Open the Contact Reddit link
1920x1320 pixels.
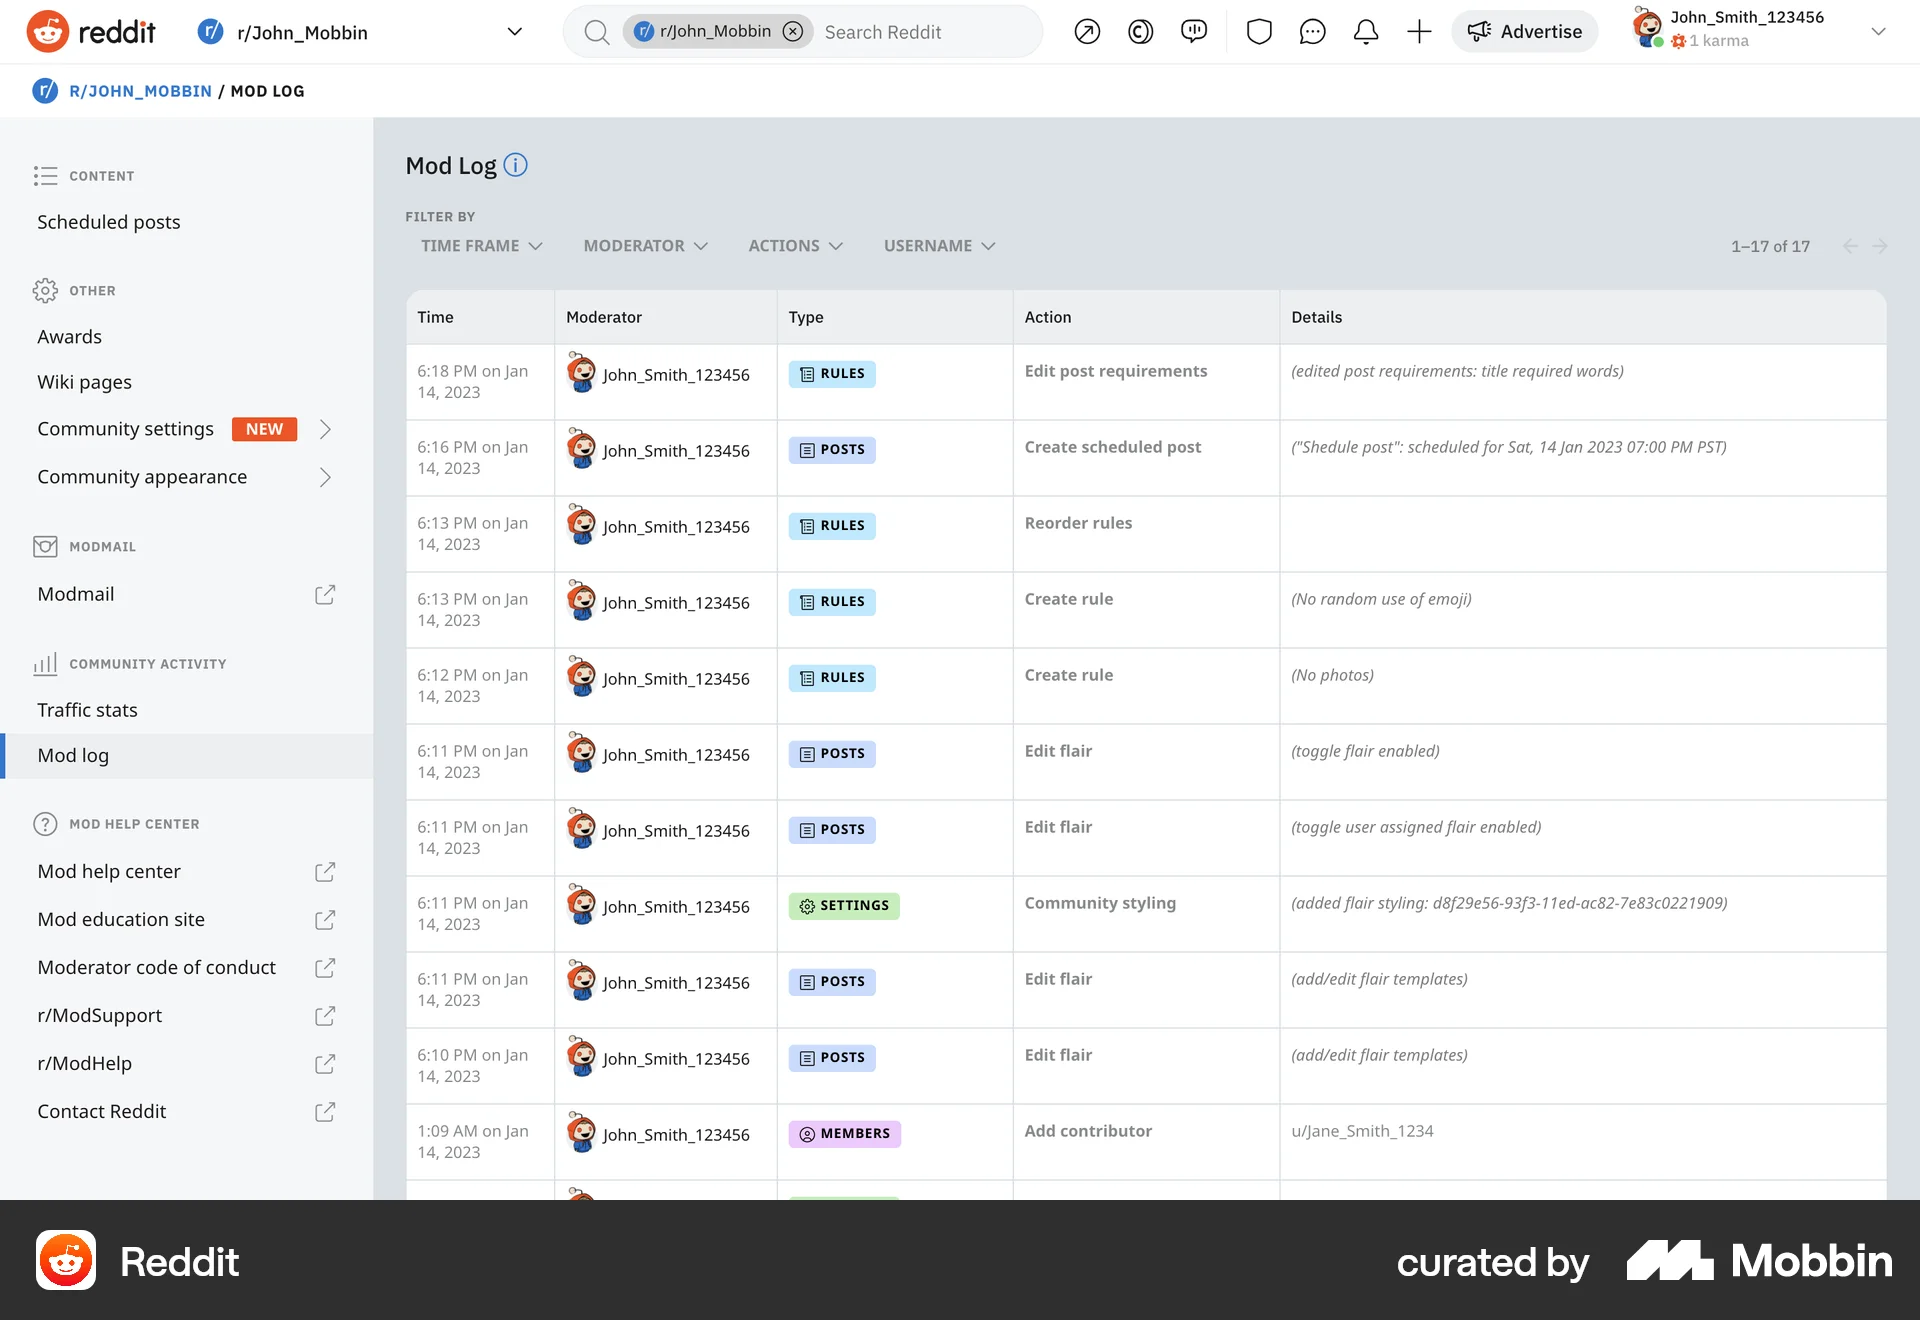pos(101,1111)
